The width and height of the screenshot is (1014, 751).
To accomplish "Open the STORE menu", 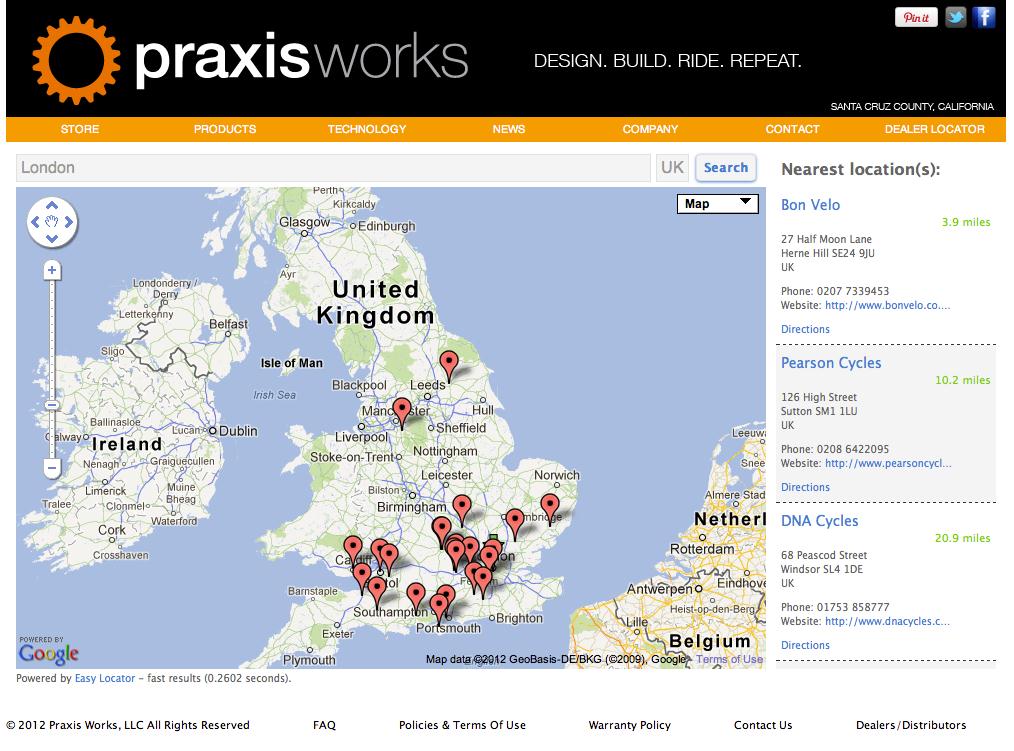I will coord(80,129).
